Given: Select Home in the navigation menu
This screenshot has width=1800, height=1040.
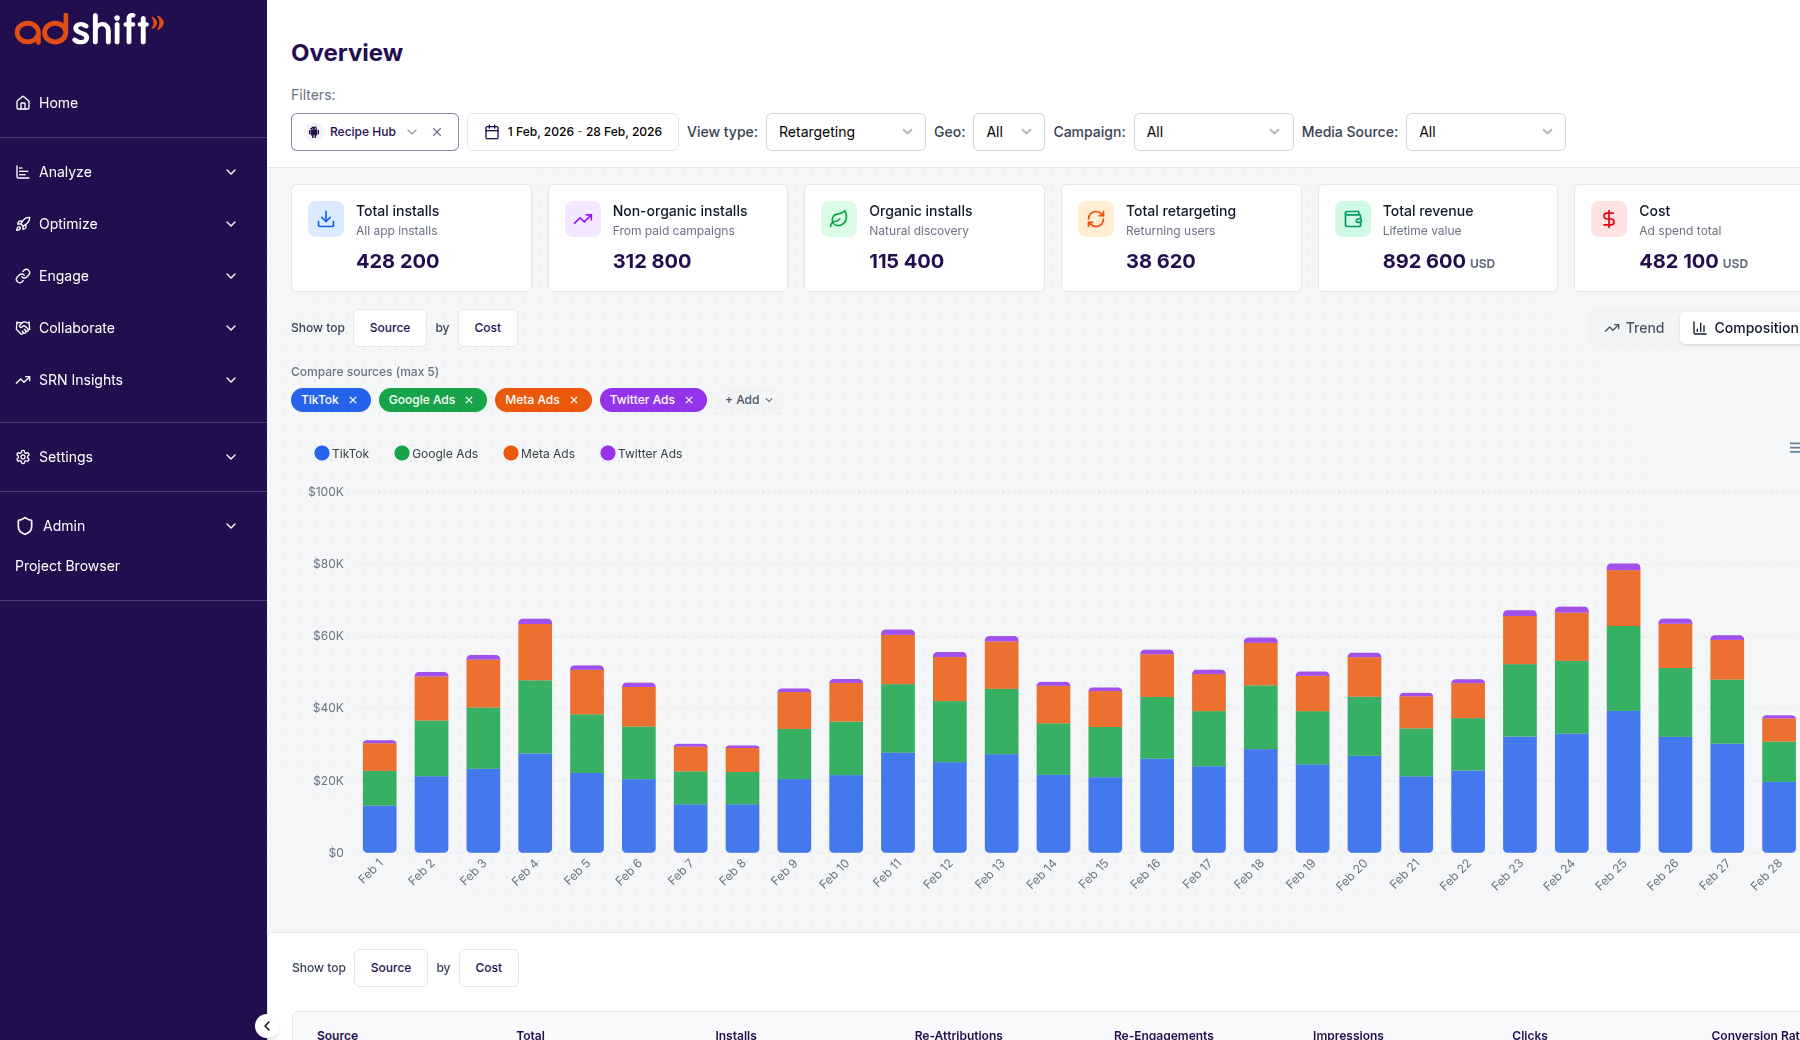Looking at the screenshot, I should click(x=57, y=102).
